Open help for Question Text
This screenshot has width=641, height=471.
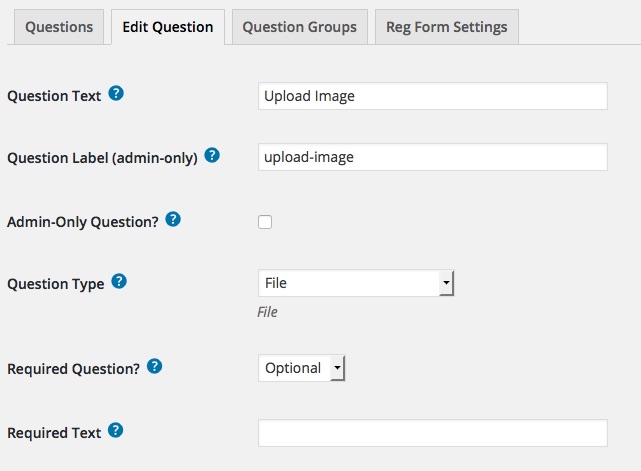tap(116, 94)
